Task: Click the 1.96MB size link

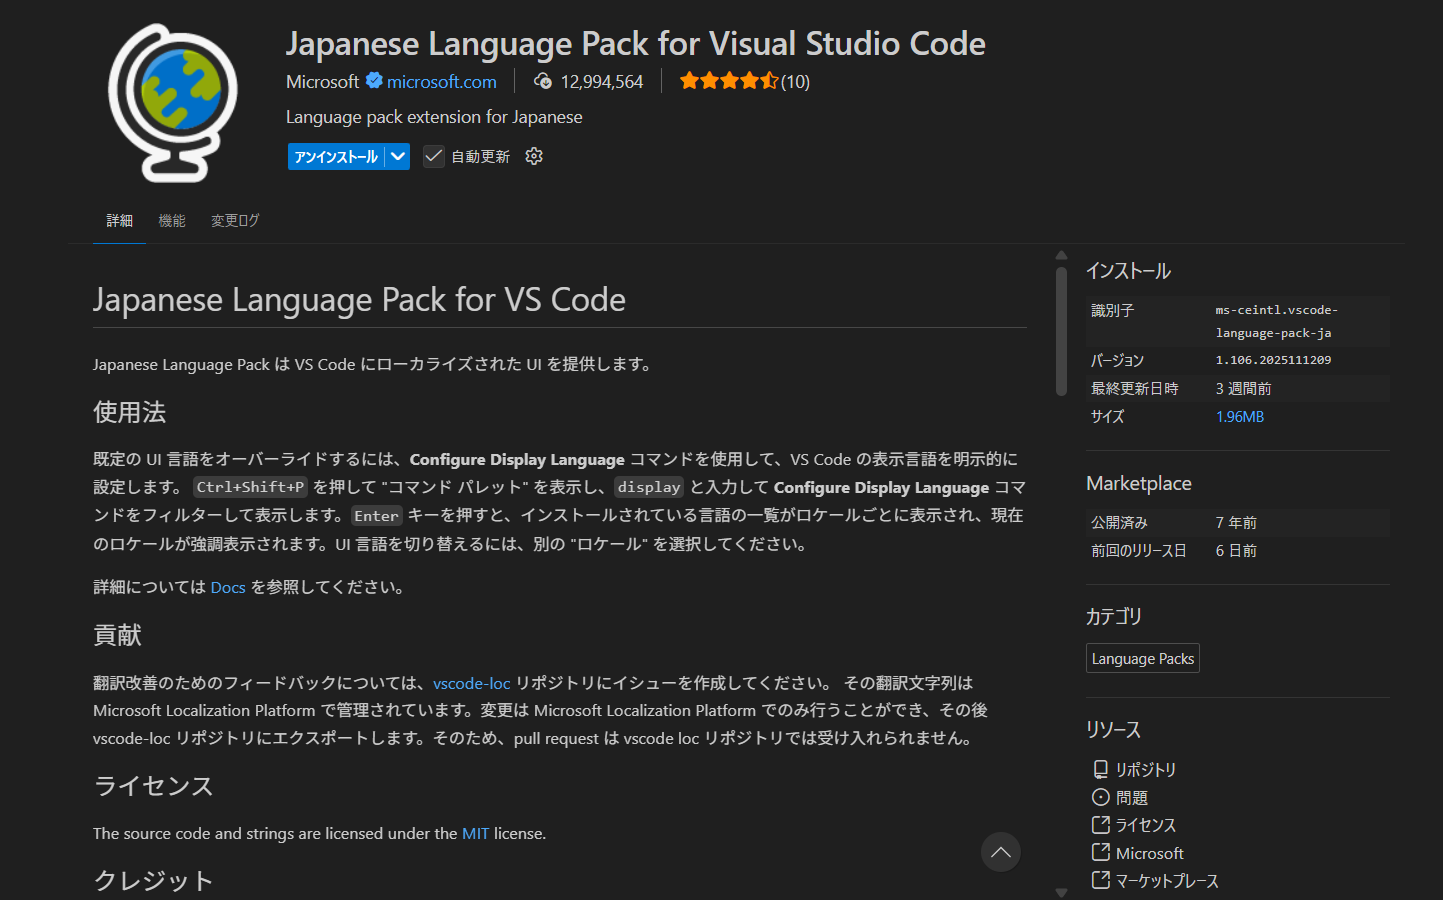Action: click(1240, 416)
